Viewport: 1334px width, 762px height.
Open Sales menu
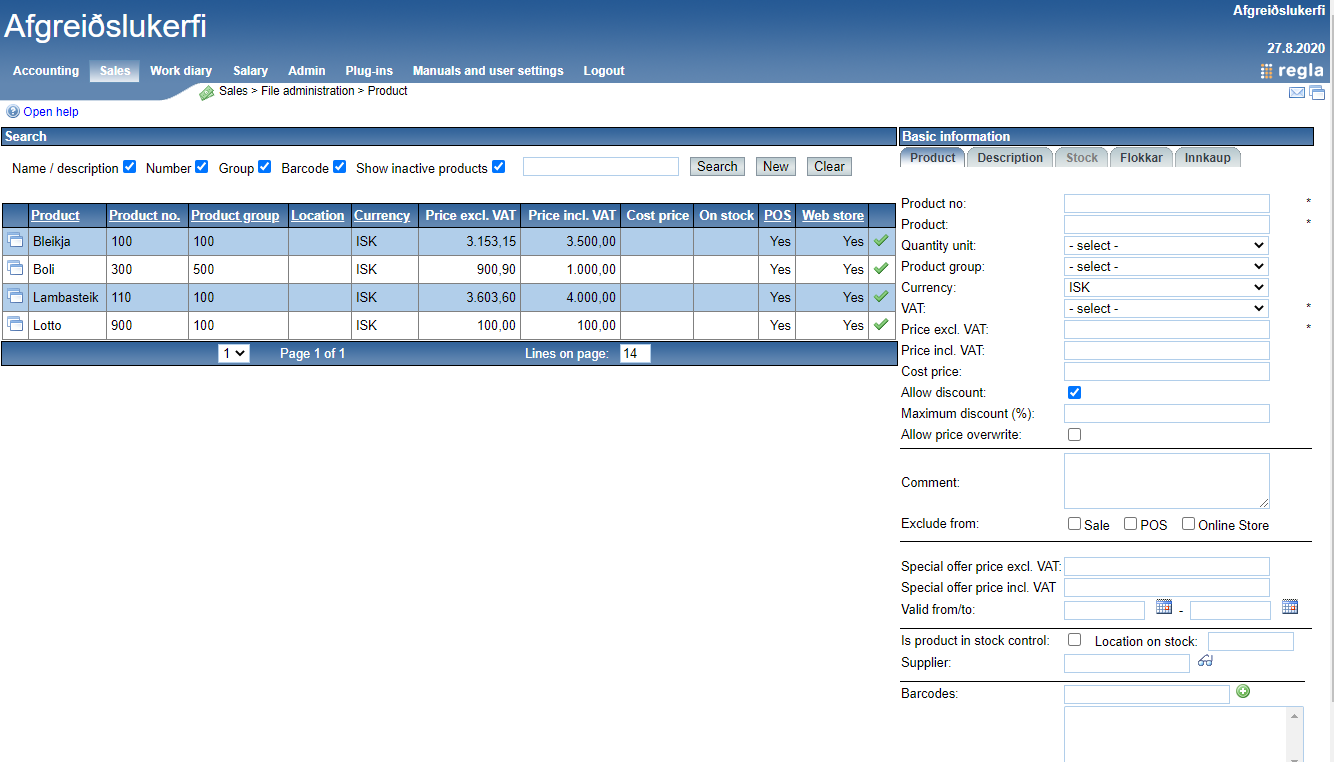pos(115,71)
